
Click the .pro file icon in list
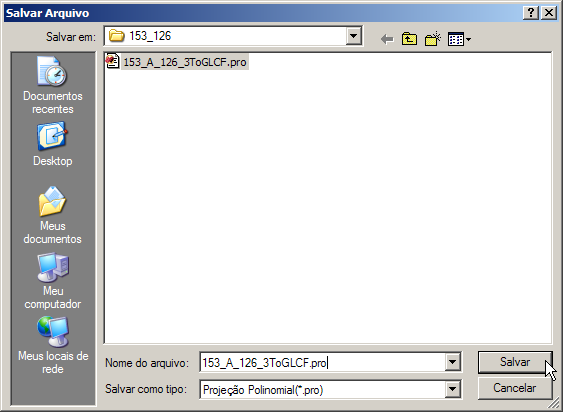112,61
